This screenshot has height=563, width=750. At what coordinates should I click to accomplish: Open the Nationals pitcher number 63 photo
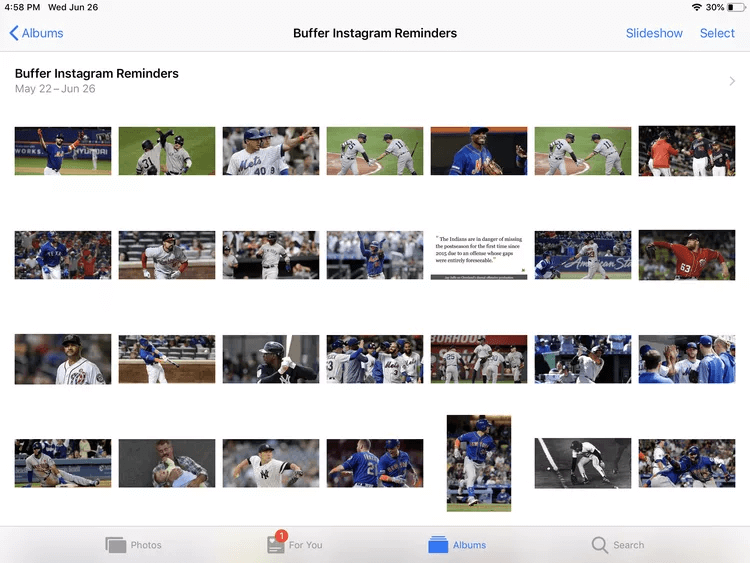click(x=687, y=255)
